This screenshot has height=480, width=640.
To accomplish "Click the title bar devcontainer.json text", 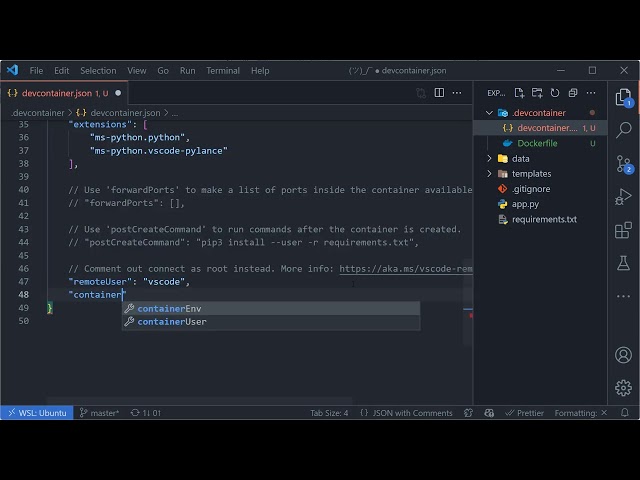I will click(x=414, y=71).
